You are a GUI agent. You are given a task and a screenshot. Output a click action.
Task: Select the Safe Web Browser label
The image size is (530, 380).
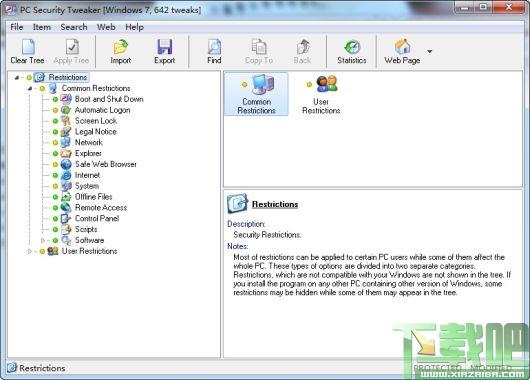(106, 164)
